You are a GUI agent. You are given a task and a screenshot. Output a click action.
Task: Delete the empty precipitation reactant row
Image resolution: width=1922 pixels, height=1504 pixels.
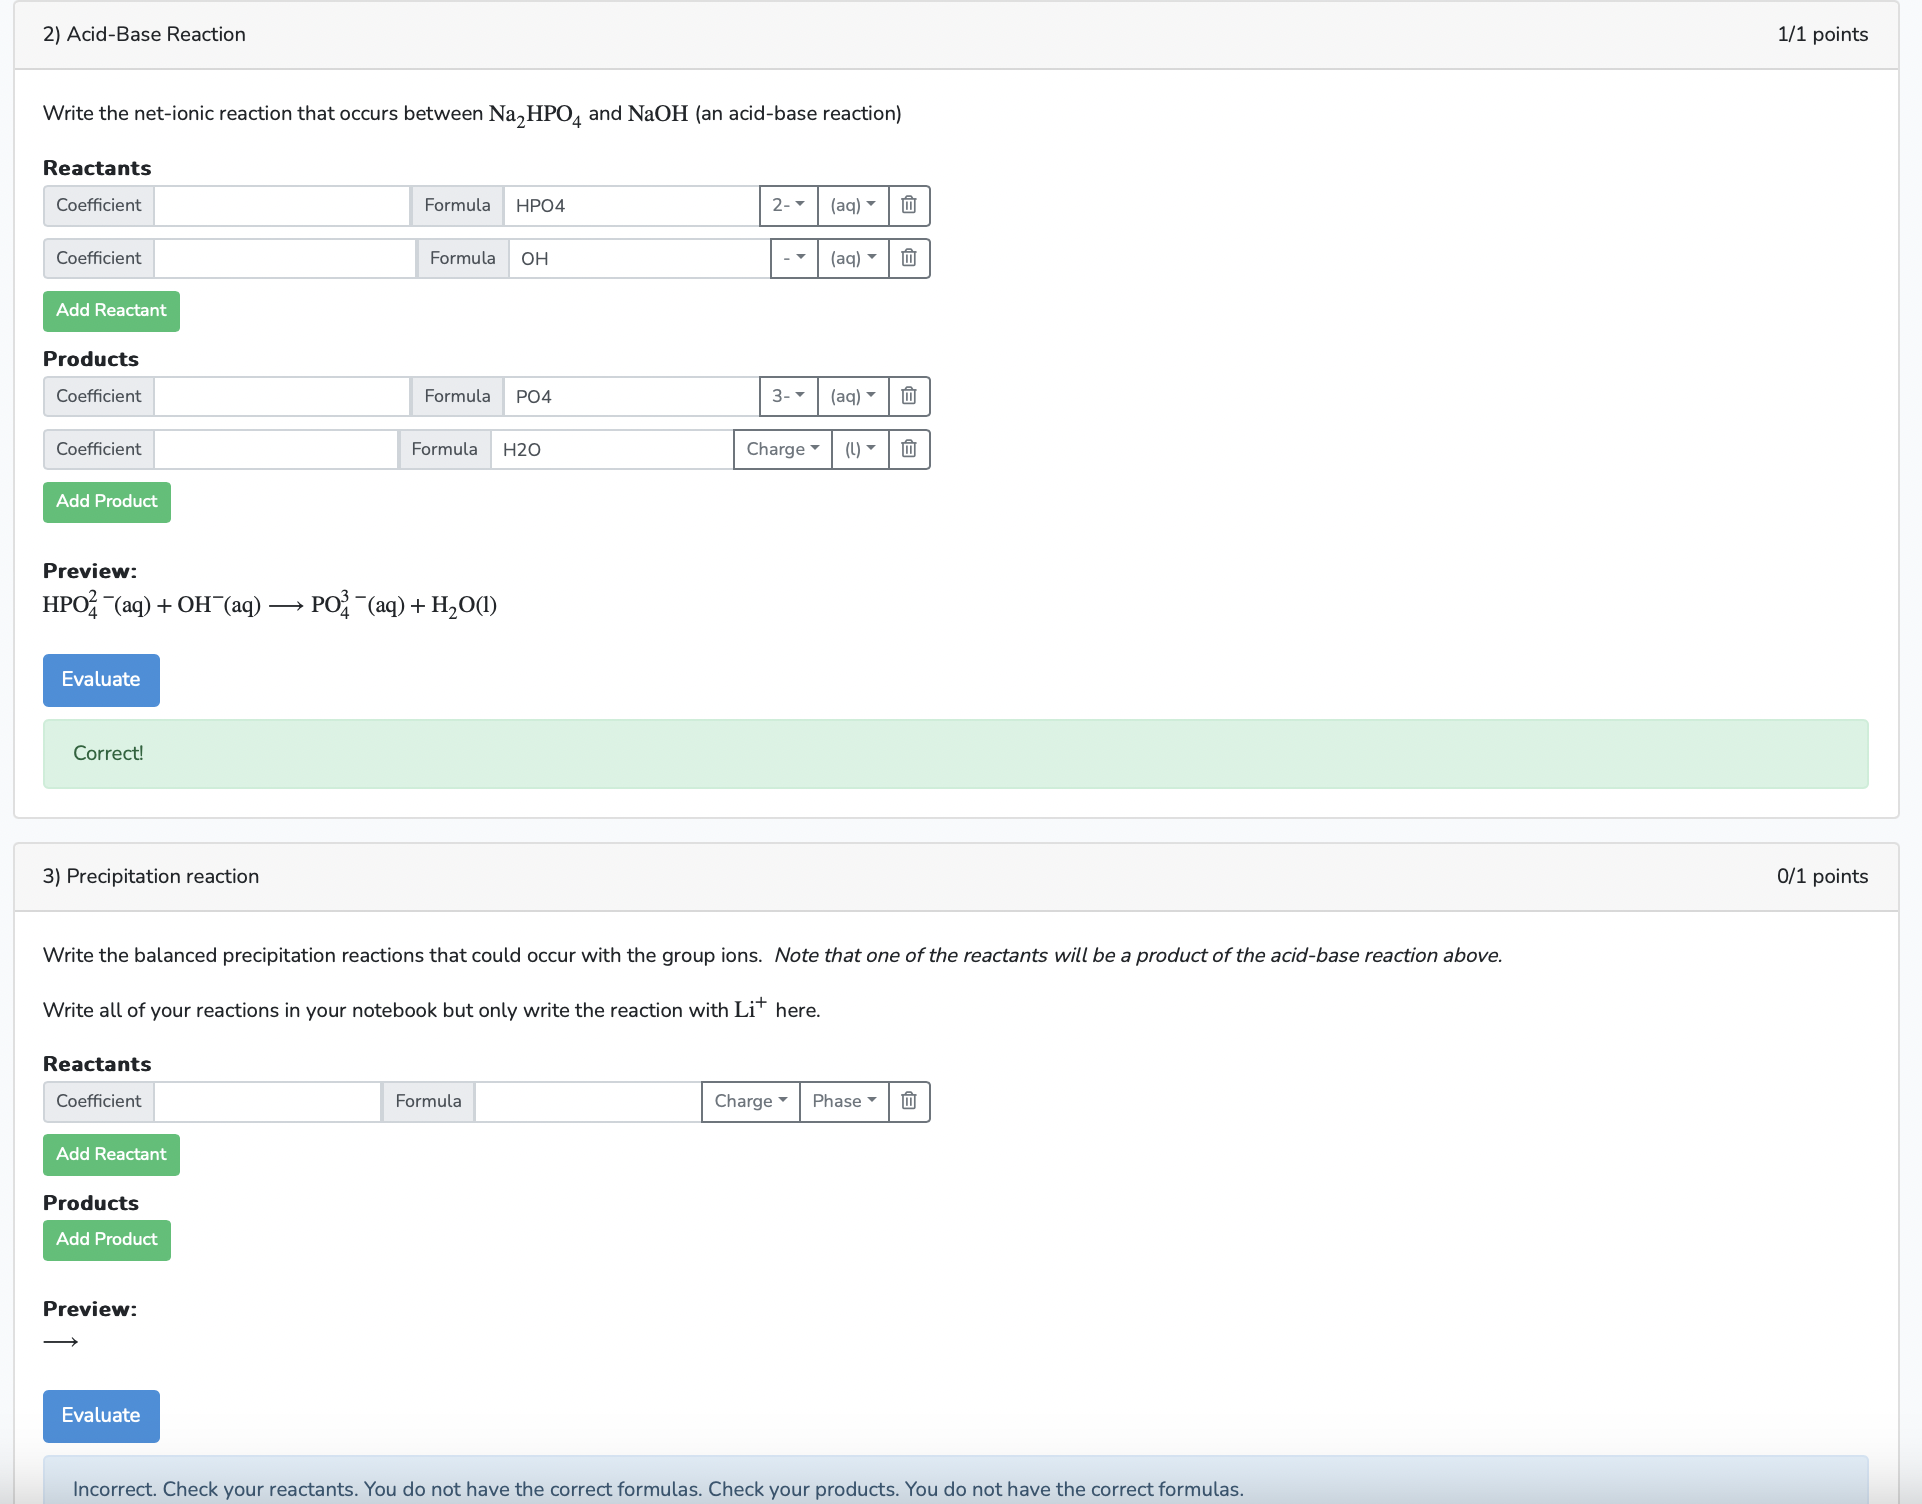click(x=908, y=1101)
